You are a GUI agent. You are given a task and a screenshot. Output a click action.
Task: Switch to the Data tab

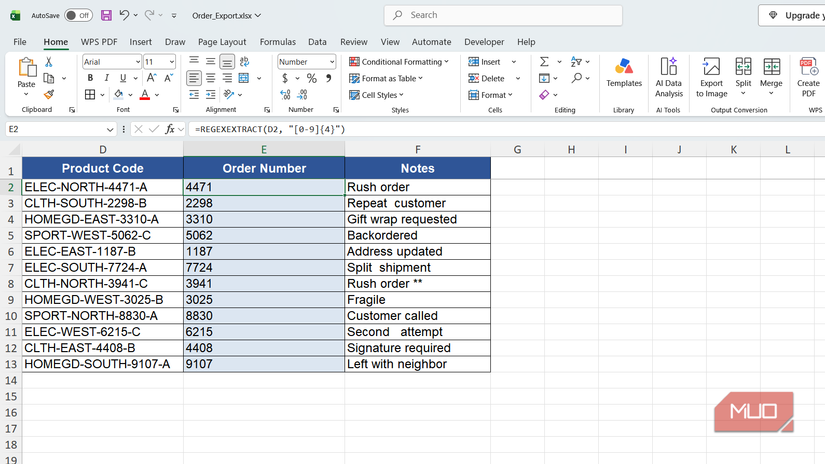coord(317,42)
